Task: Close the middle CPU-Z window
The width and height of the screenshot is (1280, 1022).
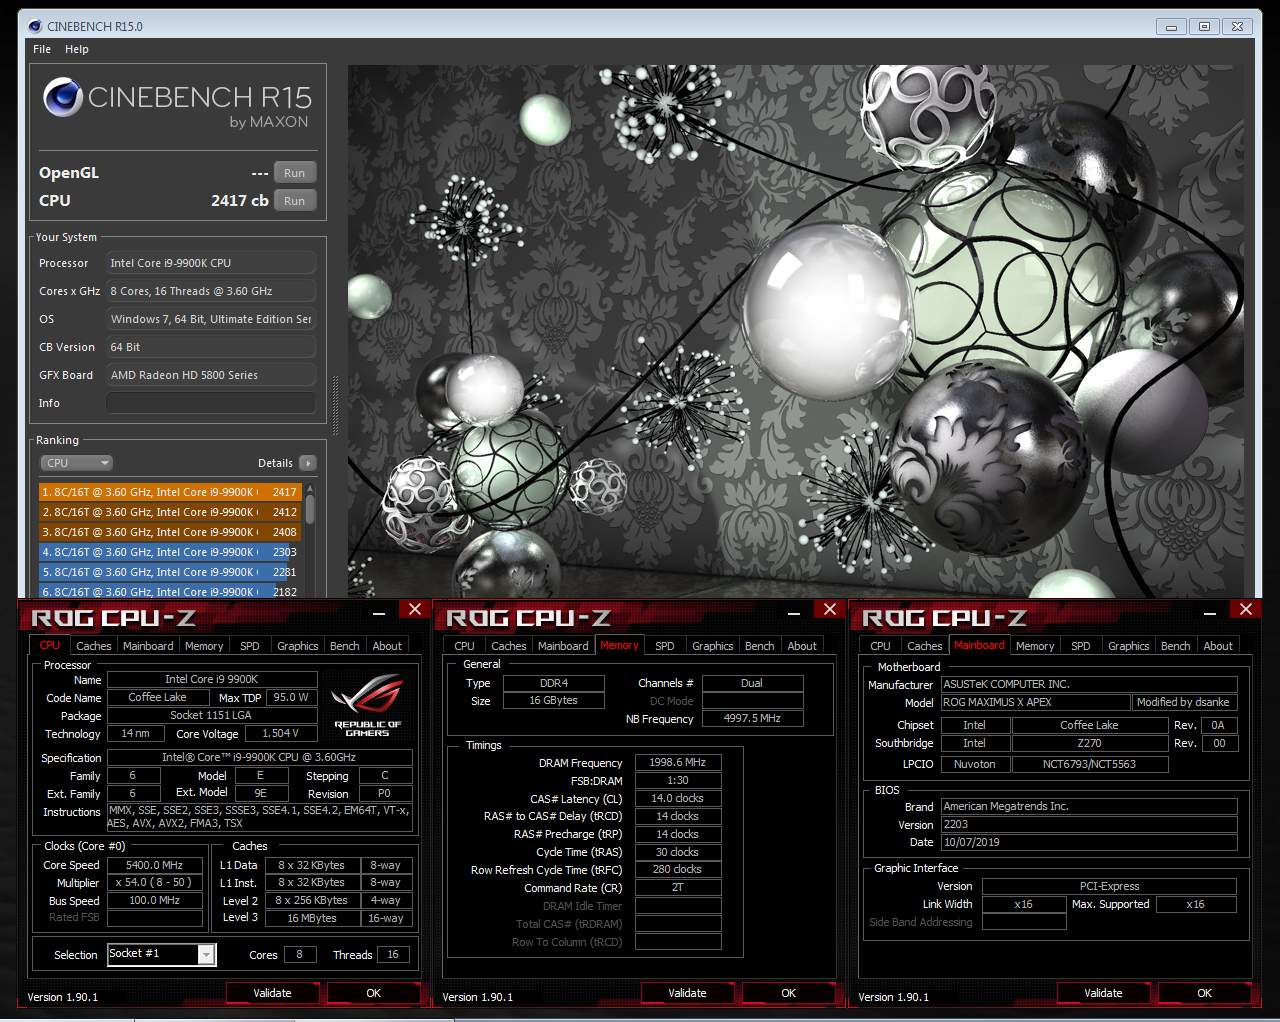Action: (830, 609)
